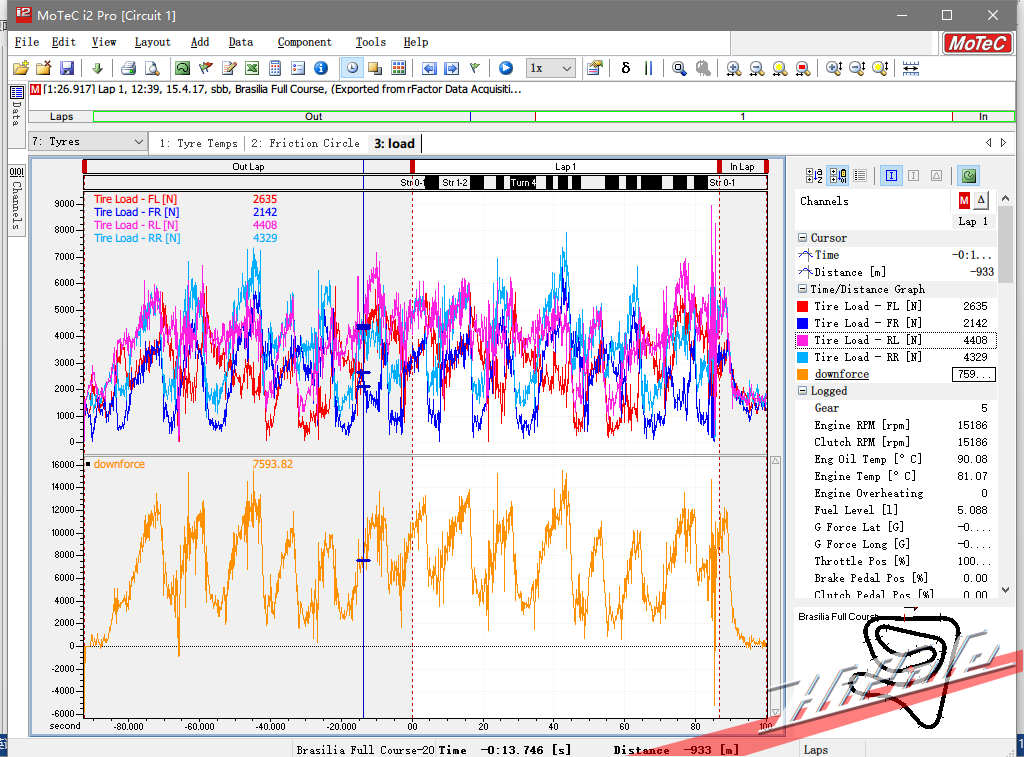Collapse the Cursor group in Channels
The width and height of the screenshot is (1024, 757).
pos(803,238)
